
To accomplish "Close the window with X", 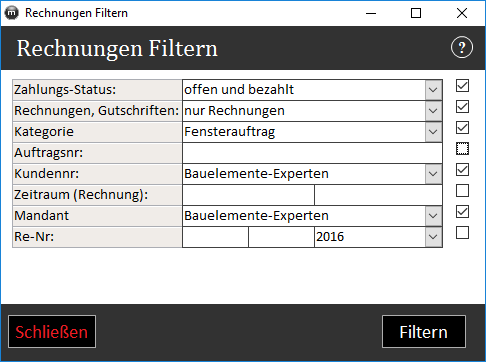I will [462, 13].
